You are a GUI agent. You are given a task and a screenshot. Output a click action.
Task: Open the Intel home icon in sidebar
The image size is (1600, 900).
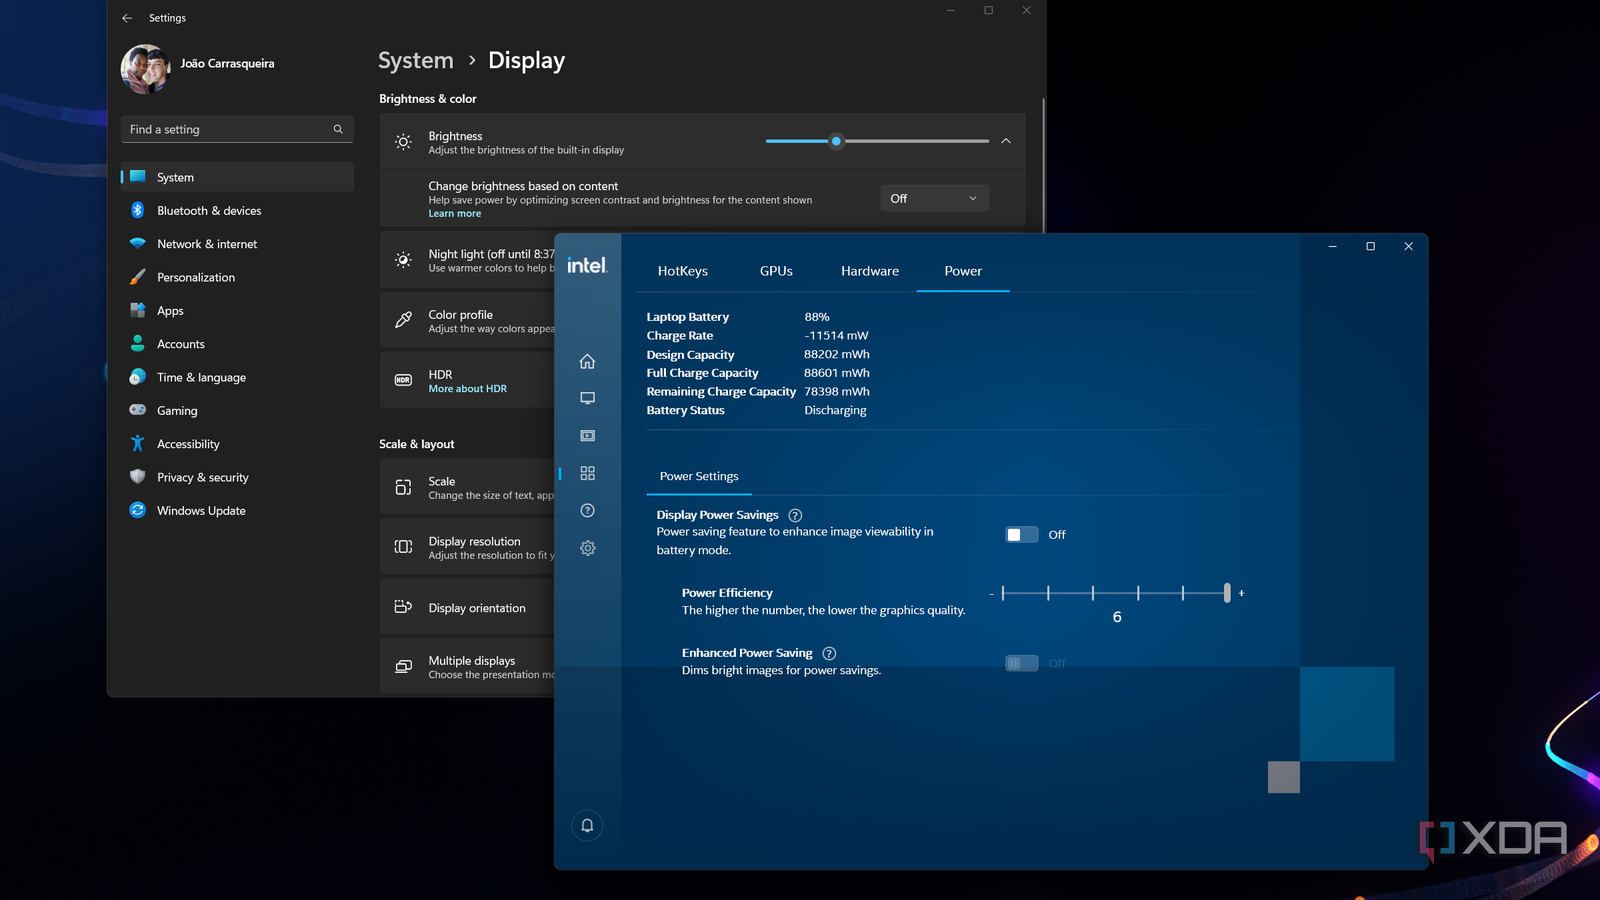pos(587,361)
